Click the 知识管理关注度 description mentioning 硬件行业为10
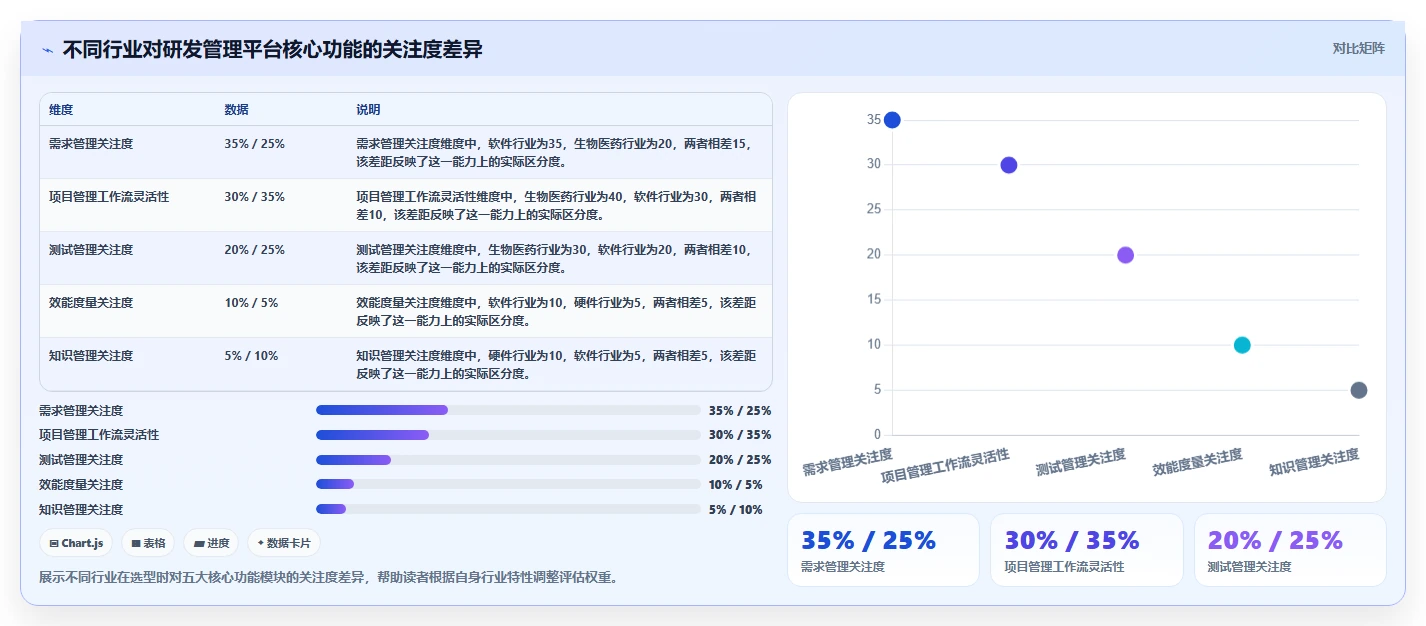This screenshot has width=1426, height=626. [x=556, y=364]
